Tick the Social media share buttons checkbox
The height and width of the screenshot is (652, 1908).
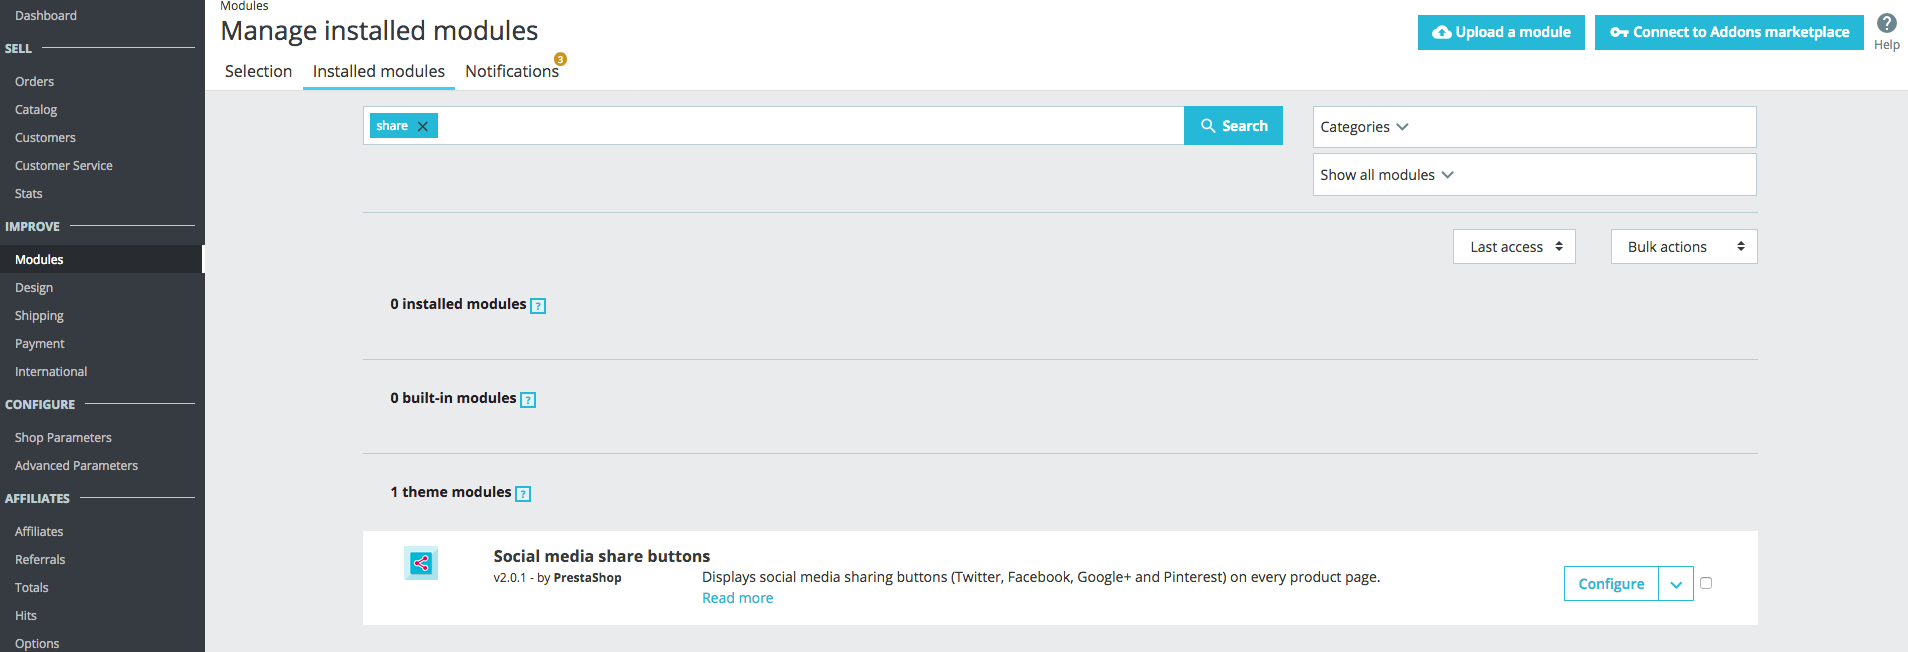tap(1706, 583)
